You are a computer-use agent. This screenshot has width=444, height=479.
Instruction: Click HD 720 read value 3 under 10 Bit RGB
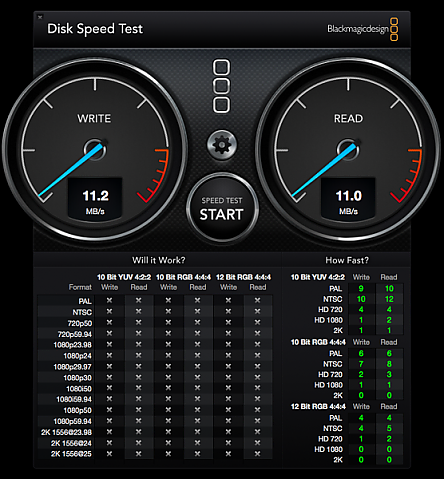click(389, 374)
